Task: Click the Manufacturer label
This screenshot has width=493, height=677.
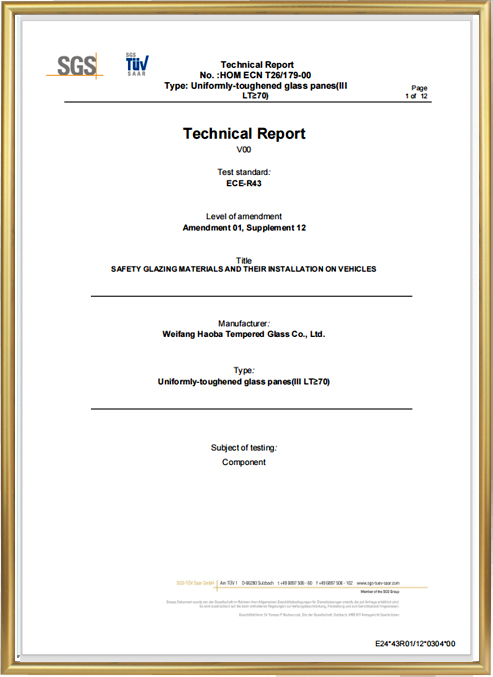Action: point(244,323)
